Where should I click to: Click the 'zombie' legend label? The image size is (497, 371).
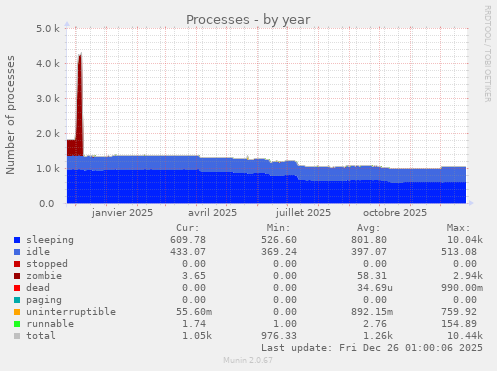(44, 276)
